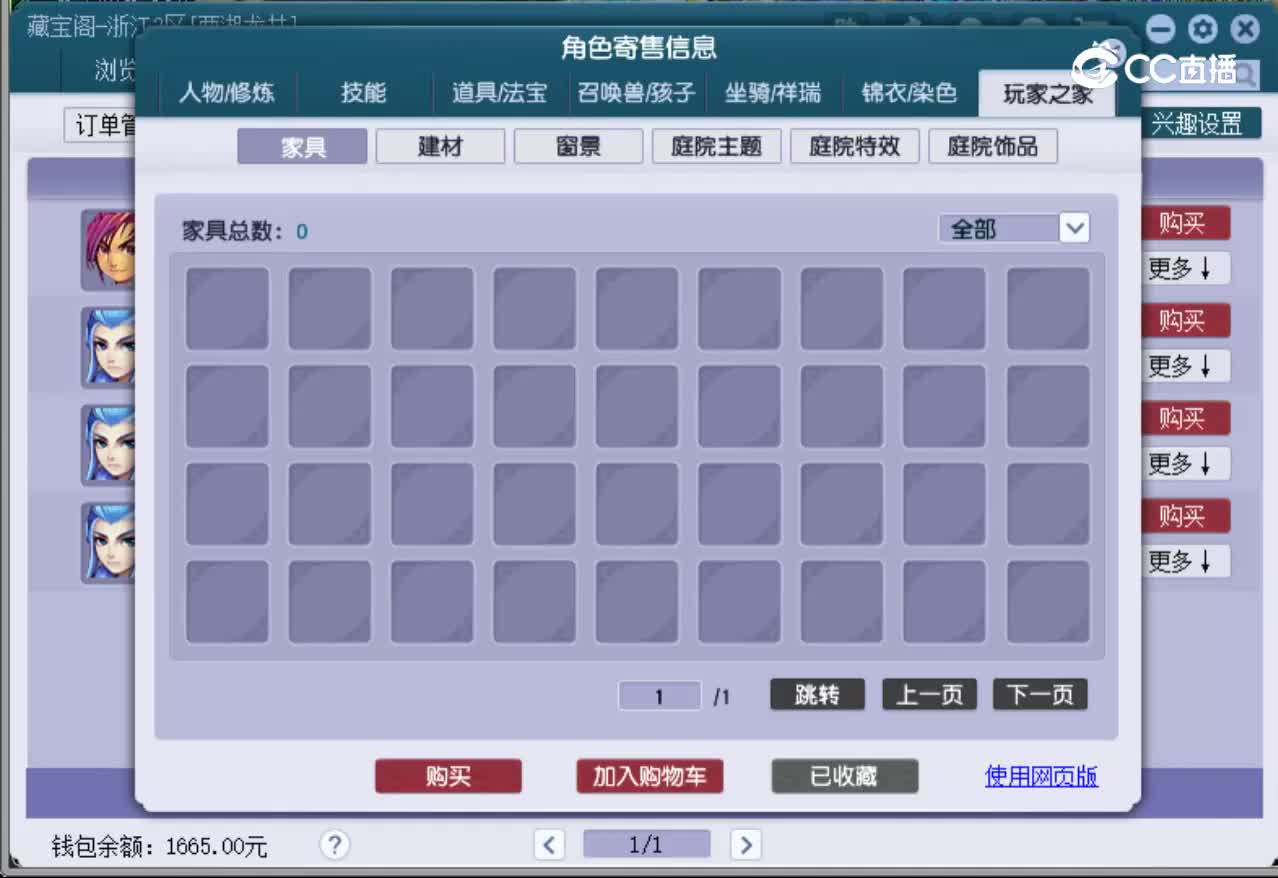The width and height of the screenshot is (1278, 878).
Task: Click 加入购物车 to add to cart
Action: point(649,776)
